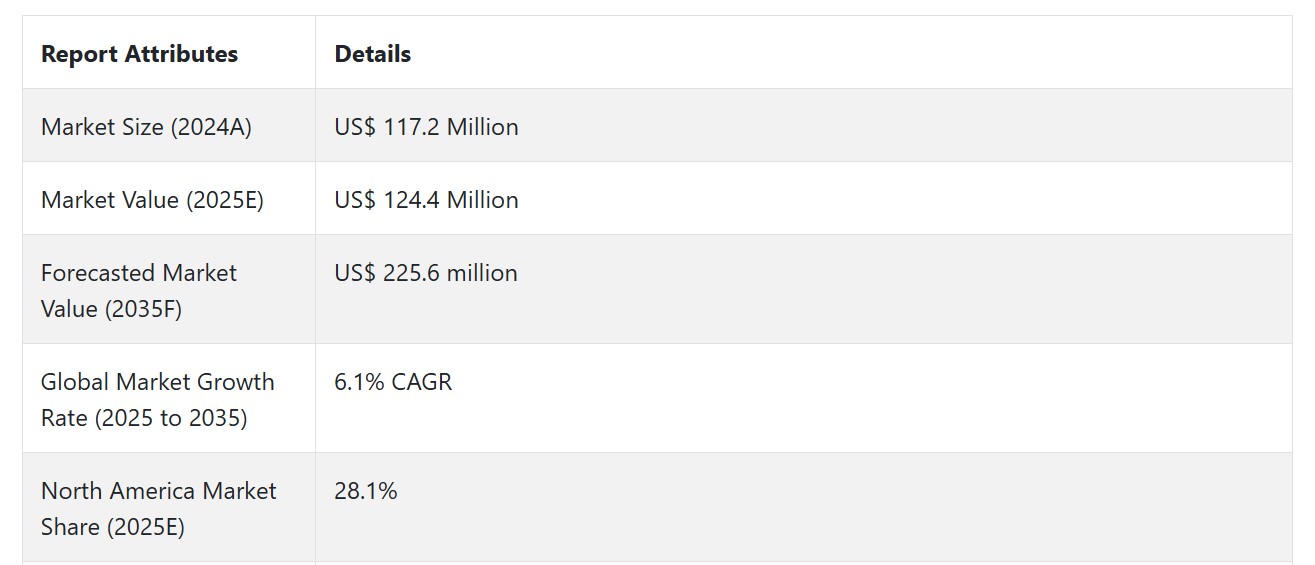This screenshot has height=565, width=1315.
Task: Click the US$ 124.4 Million value
Action: tap(426, 200)
